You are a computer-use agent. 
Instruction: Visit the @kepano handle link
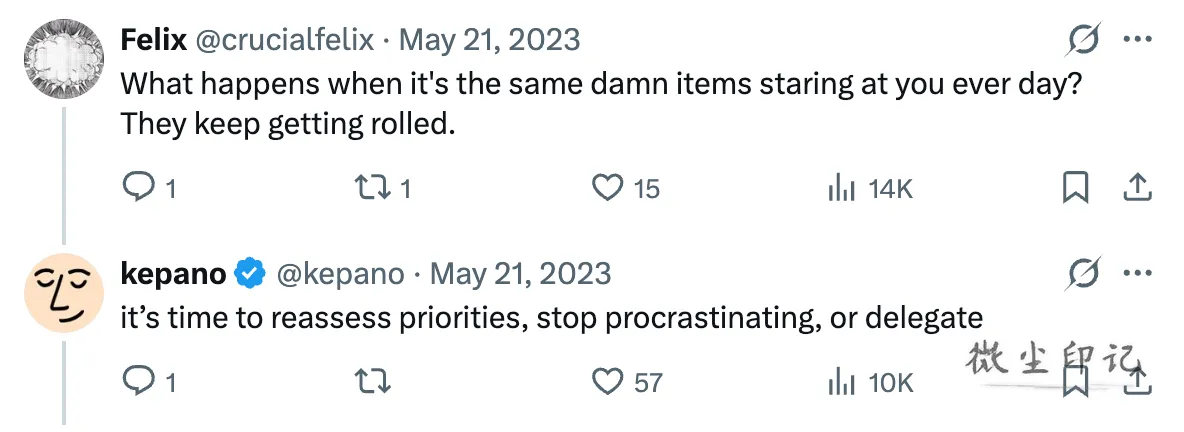[x=341, y=273]
